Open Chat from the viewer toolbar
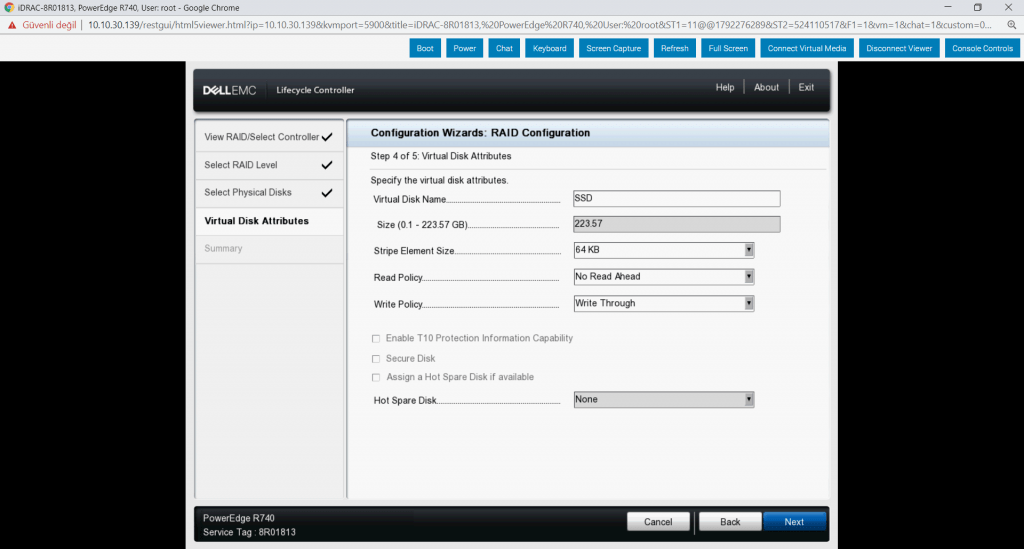The width and height of the screenshot is (1024, 549). coord(504,48)
